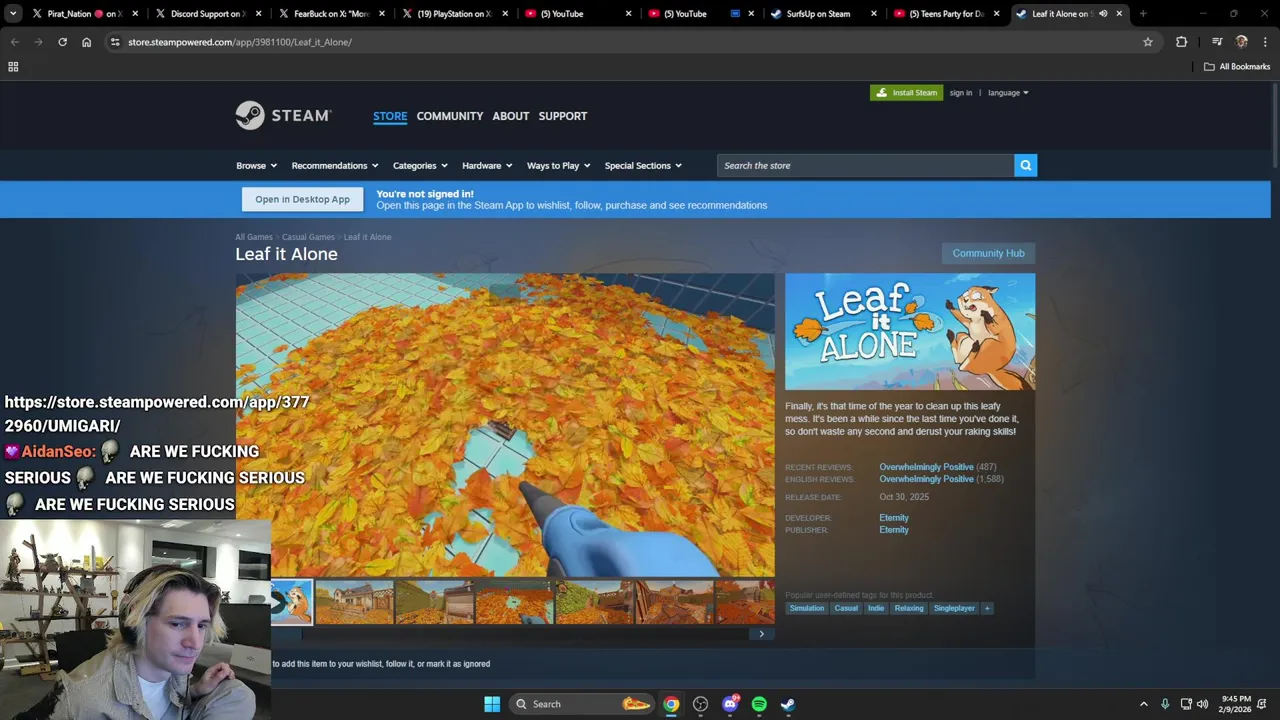Open the Windows Start button

tap(492, 704)
